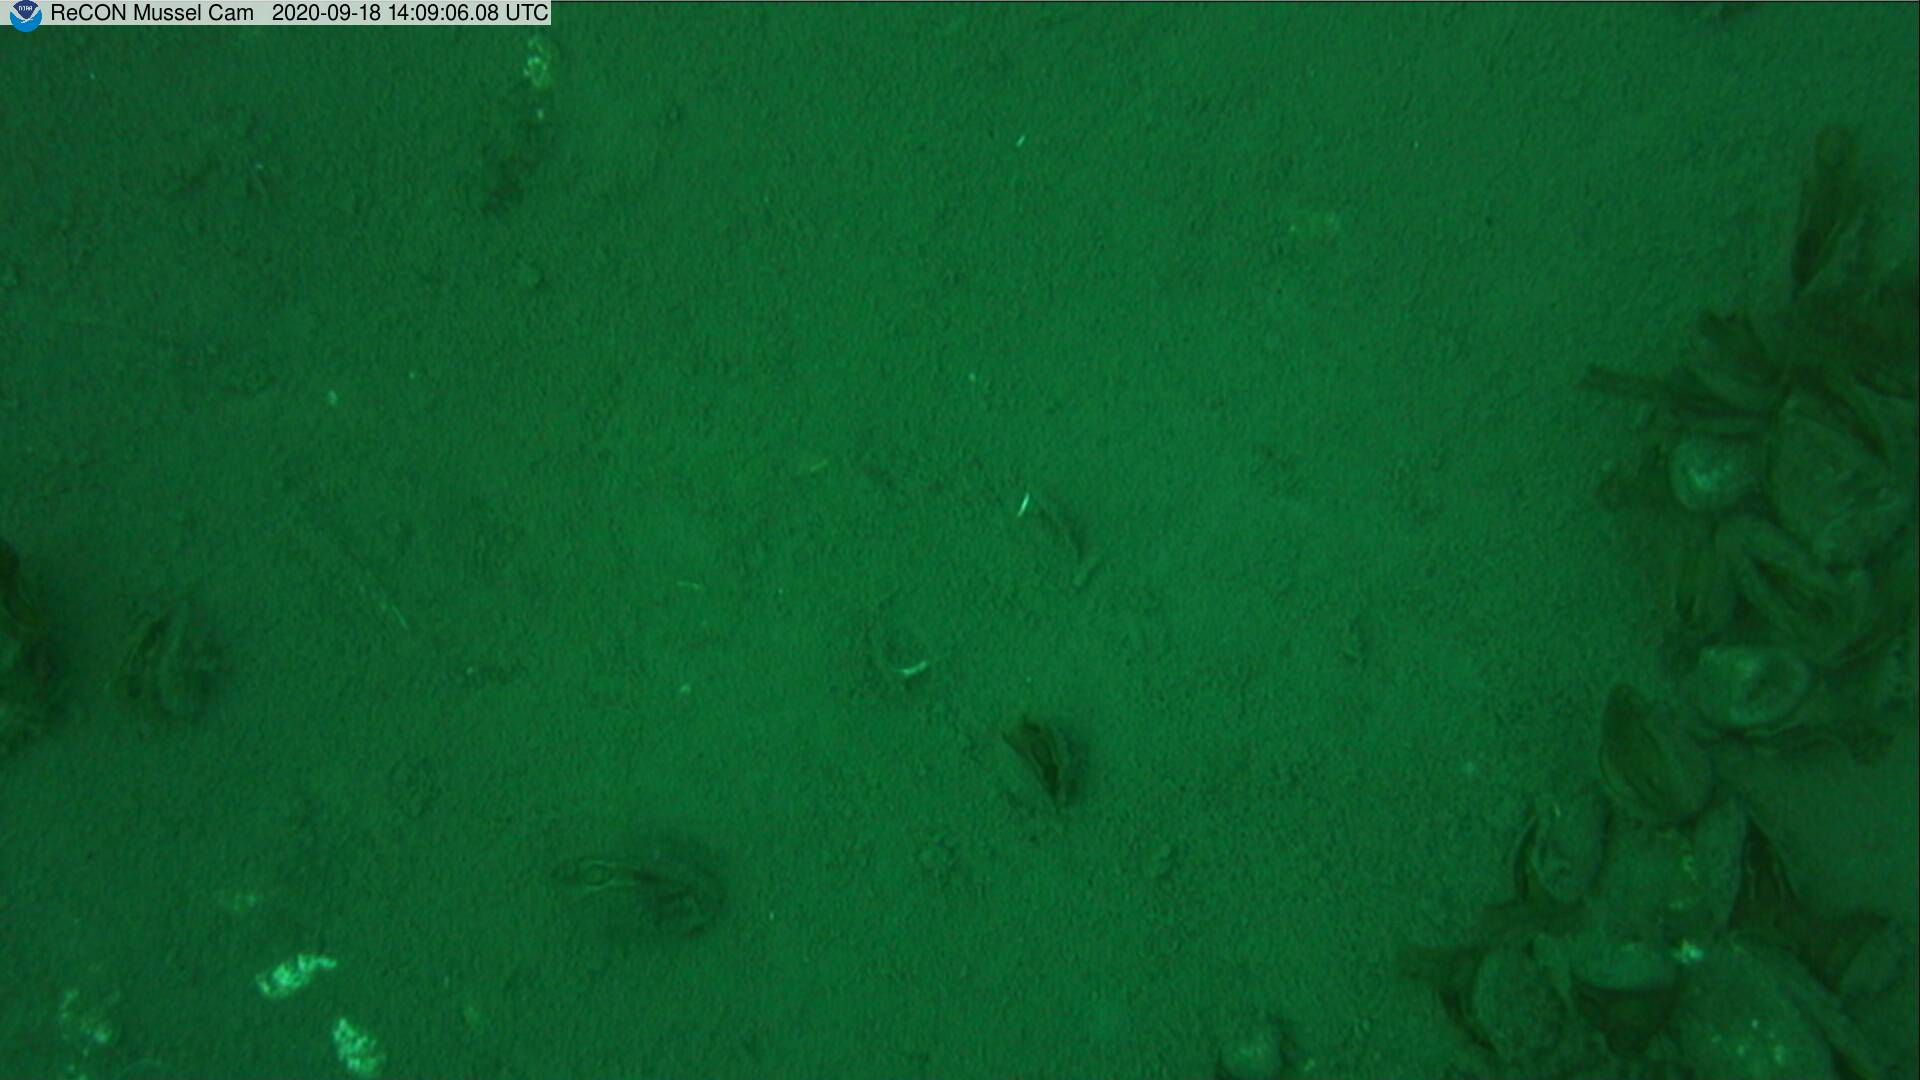Click the 'ReCON Mussel Cam' overlay label

[x=152, y=13]
